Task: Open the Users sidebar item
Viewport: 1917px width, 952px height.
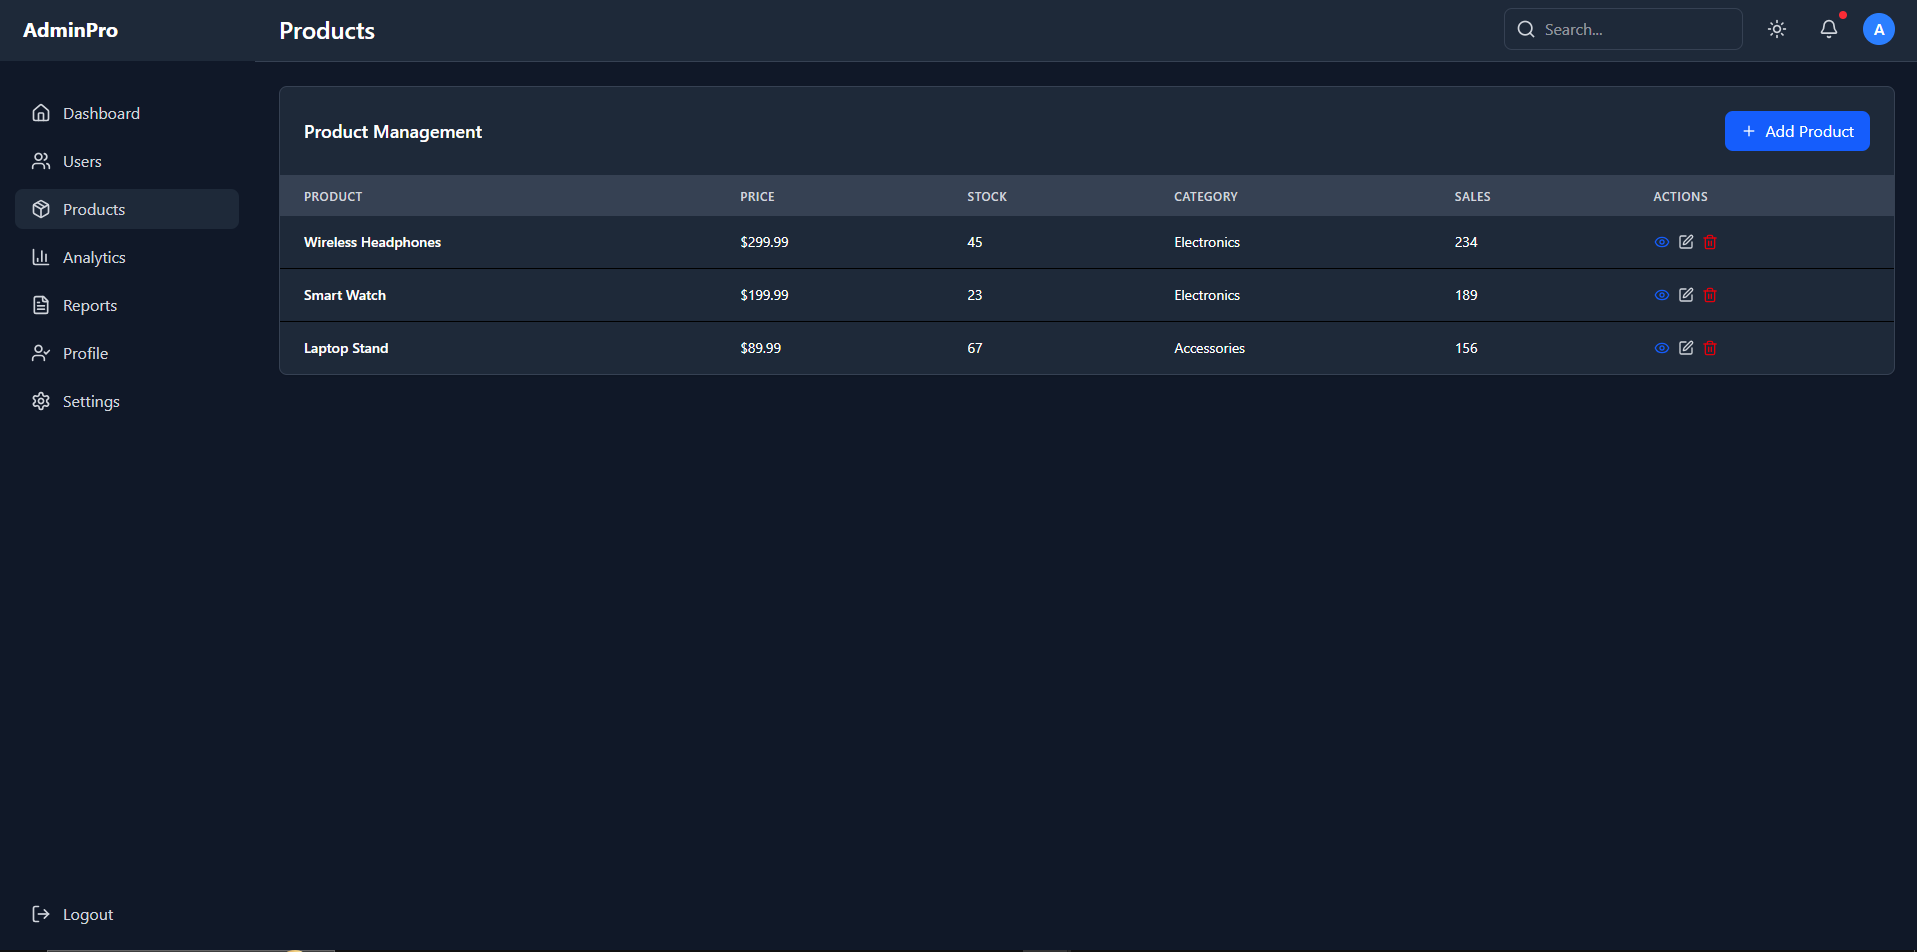Action: pos(82,161)
